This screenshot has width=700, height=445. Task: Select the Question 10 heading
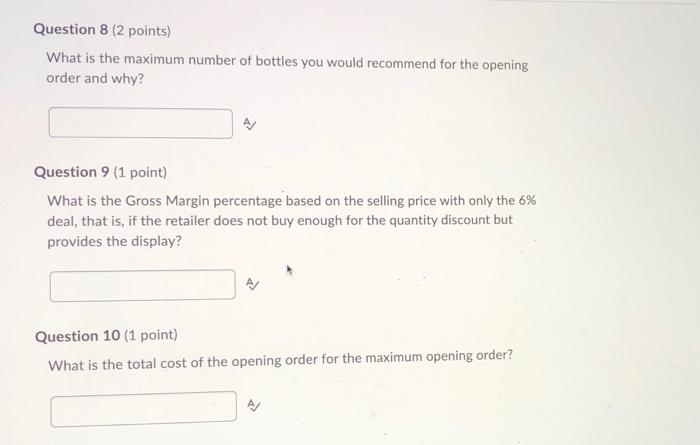[x=77, y=336]
